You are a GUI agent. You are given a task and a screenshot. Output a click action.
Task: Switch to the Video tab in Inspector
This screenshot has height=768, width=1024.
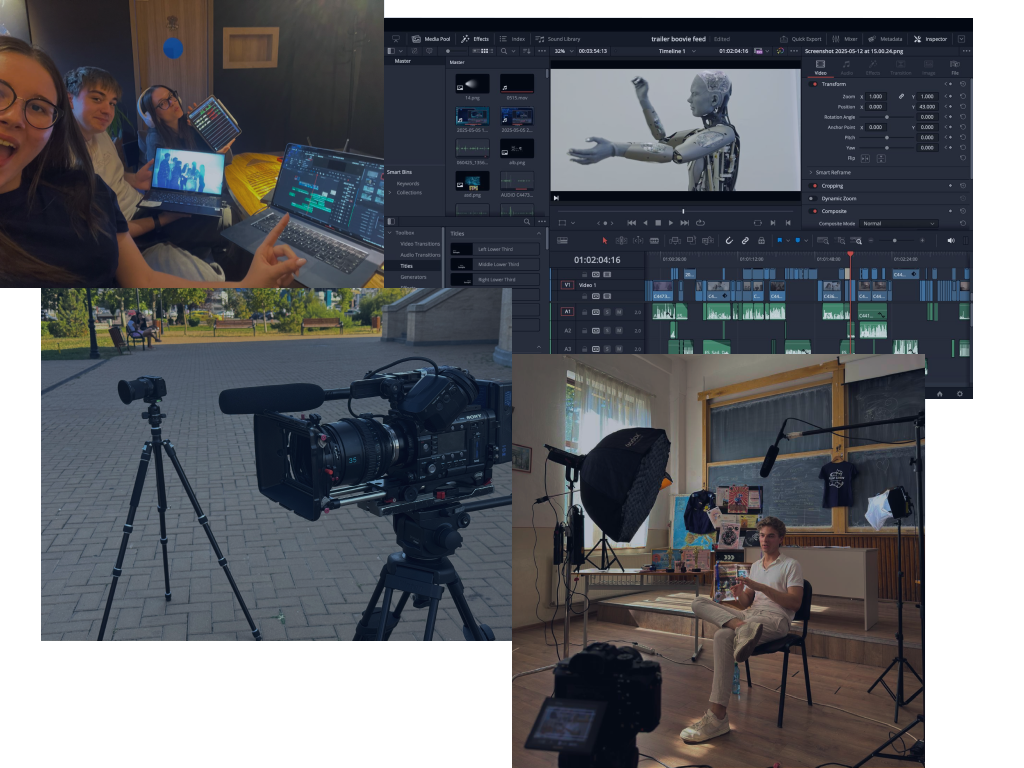(820, 67)
